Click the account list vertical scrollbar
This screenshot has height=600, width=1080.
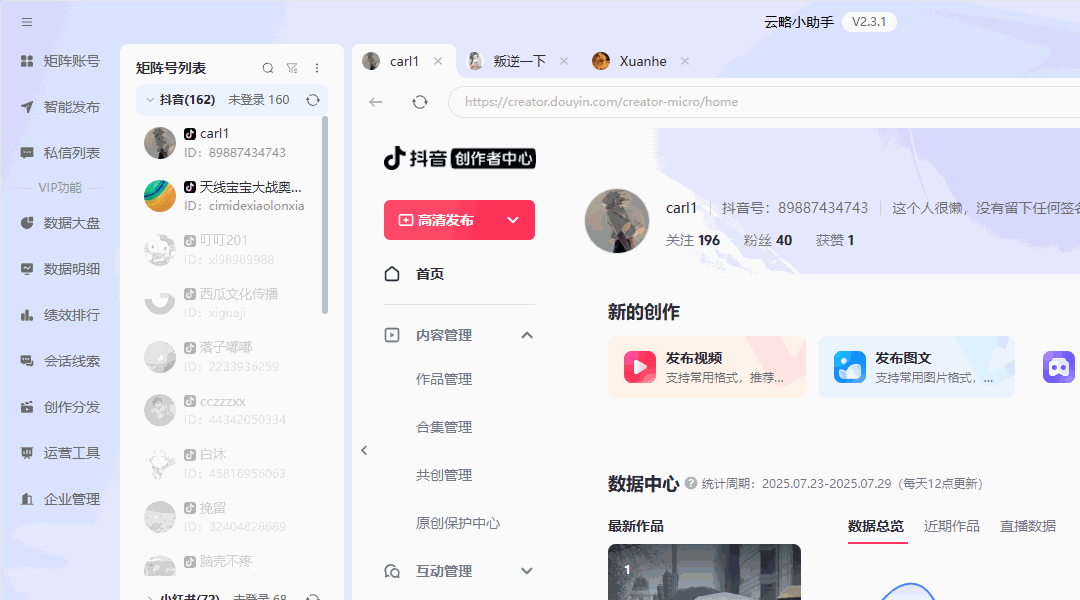325,215
